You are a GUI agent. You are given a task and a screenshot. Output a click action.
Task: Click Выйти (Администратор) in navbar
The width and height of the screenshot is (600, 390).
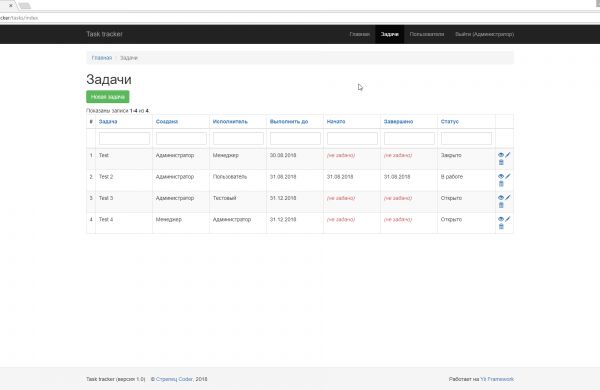(x=484, y=34)
